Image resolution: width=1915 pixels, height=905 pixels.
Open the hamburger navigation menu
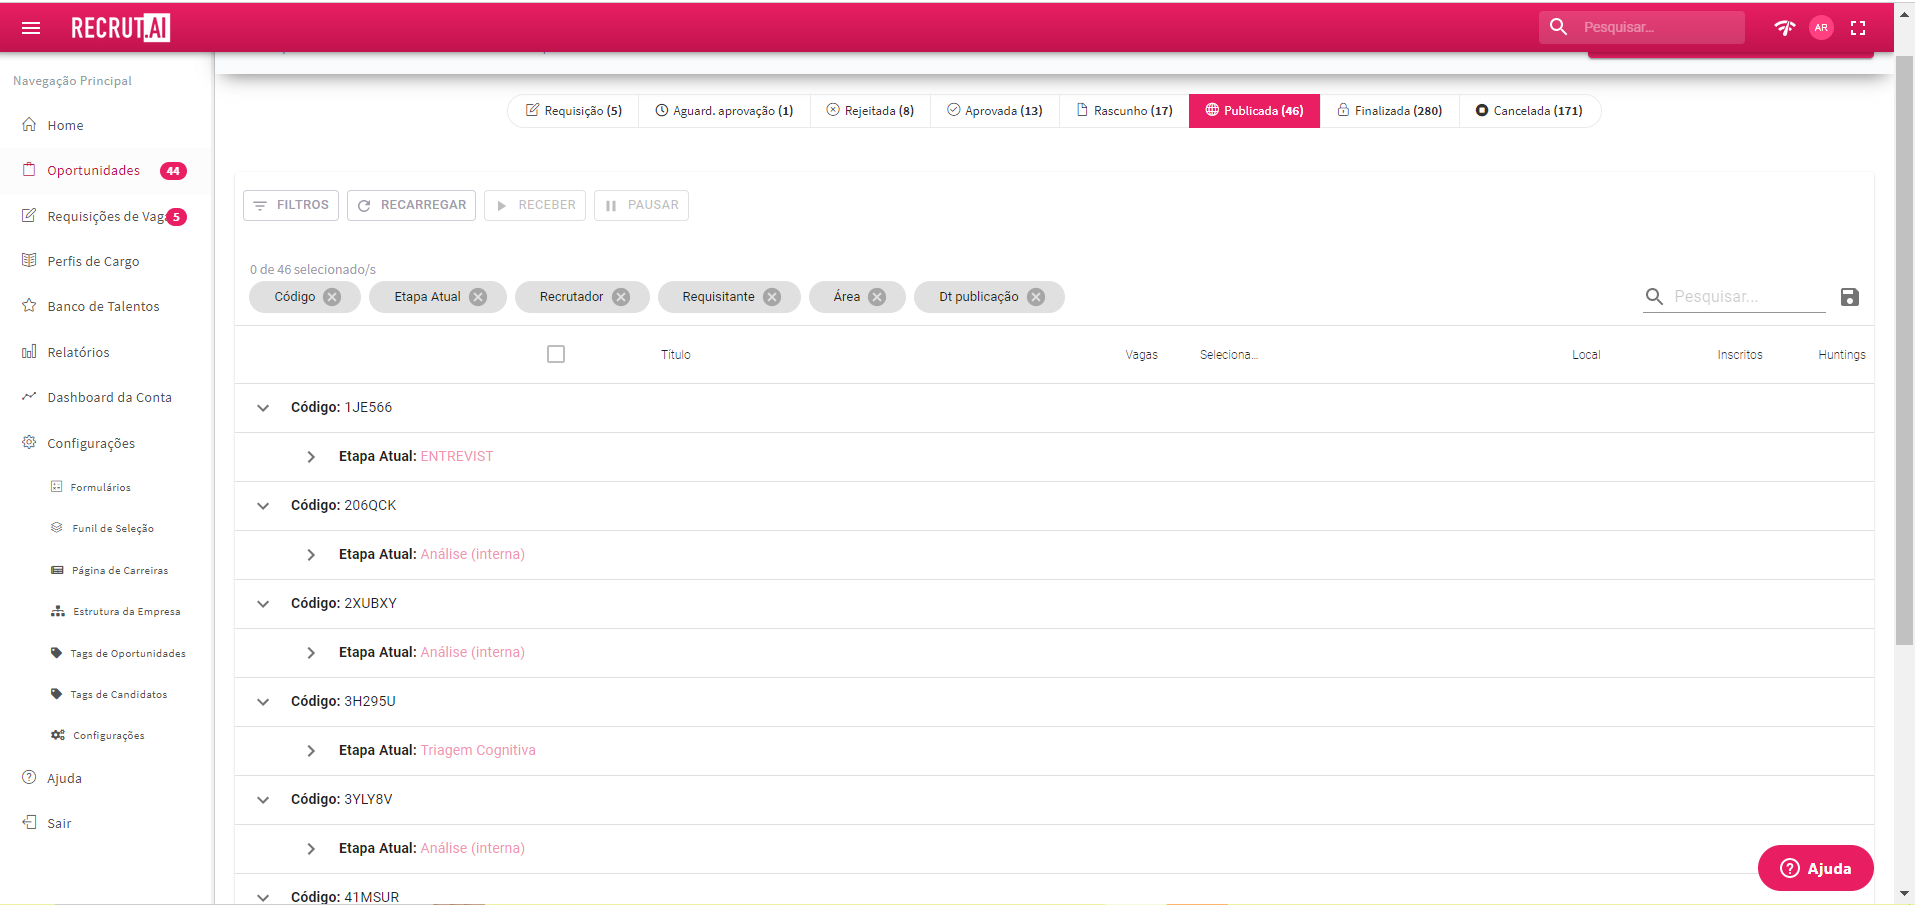31,28
